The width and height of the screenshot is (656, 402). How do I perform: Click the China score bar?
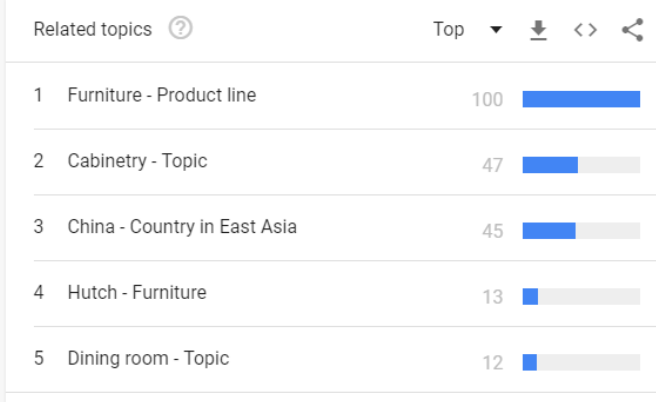(581, 230)
